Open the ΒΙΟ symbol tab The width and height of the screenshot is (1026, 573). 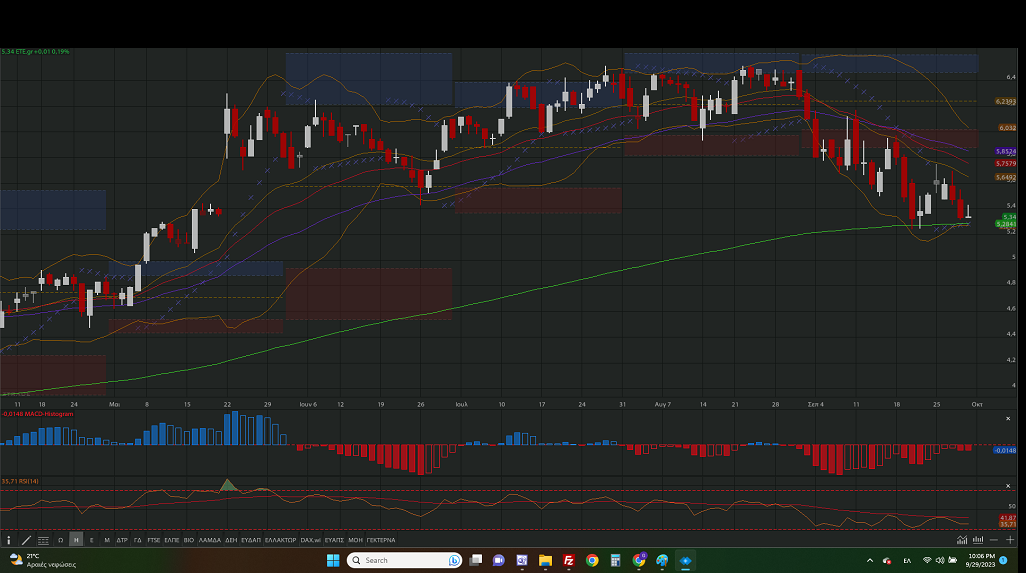point(188,540)
